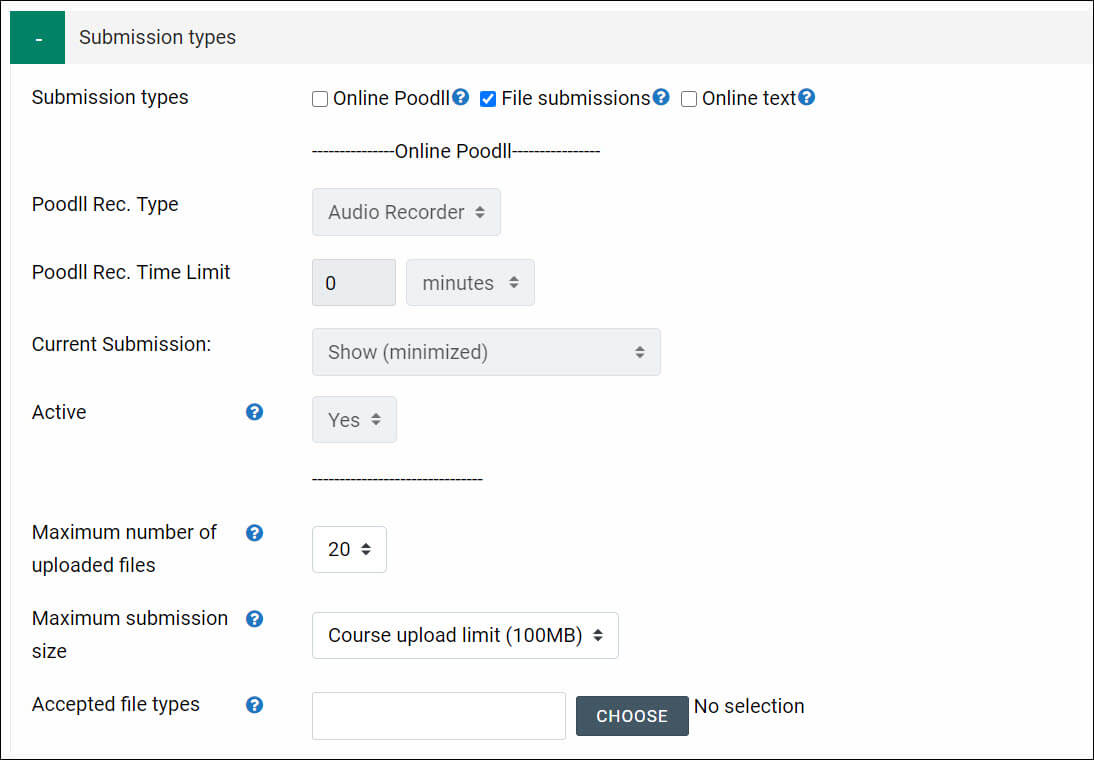Open help for Online text
Viewport: 1094px width, 760px height.
pyautogui.click(x=807, y=97)
